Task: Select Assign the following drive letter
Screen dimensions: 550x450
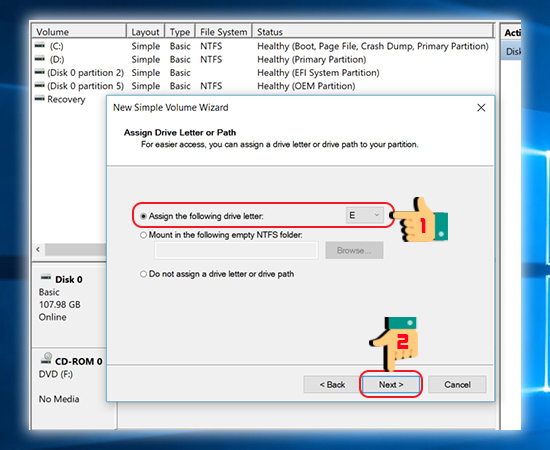Action: (143, 216)
